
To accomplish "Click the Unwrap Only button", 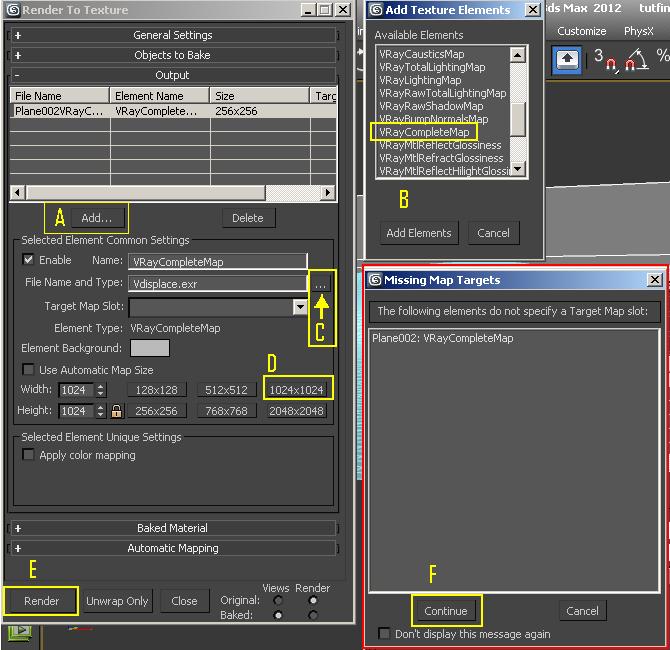I will coord(118,601).
